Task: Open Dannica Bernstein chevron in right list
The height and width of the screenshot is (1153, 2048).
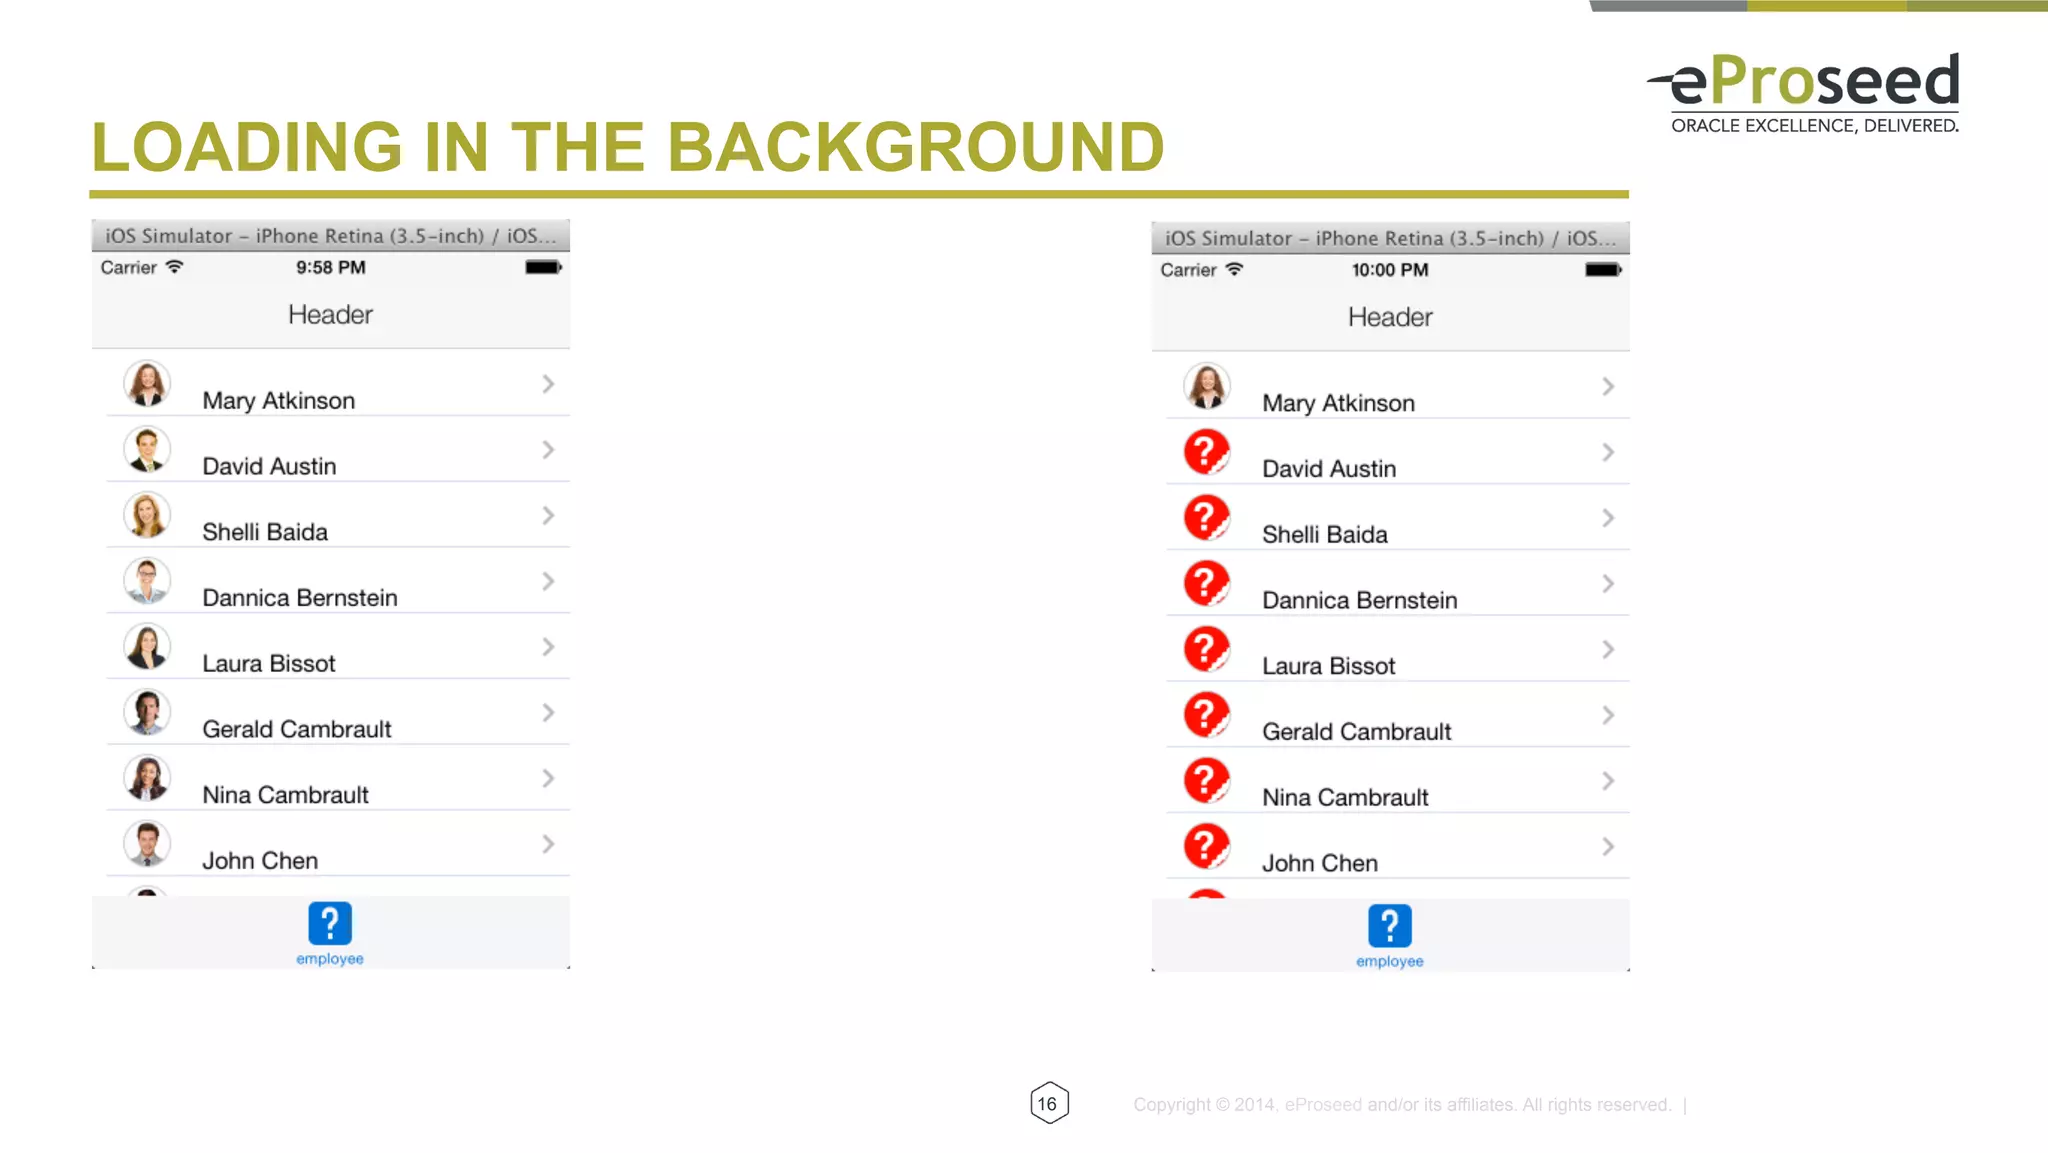Action: click(1607, 583)
